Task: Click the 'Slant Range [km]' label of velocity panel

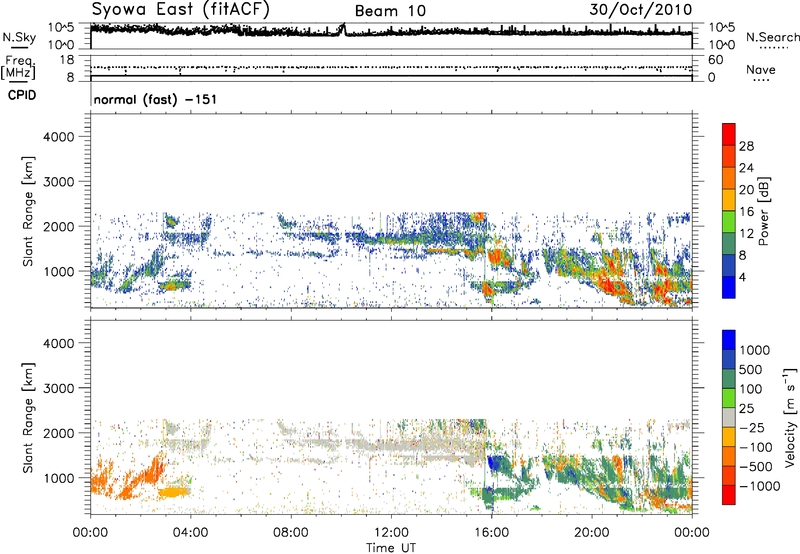Action: 28,417
